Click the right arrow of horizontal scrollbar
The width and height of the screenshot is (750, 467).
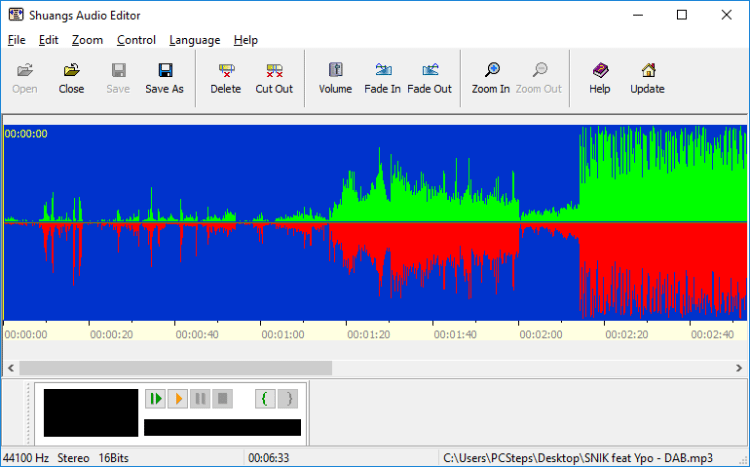[x=739, y=368]
